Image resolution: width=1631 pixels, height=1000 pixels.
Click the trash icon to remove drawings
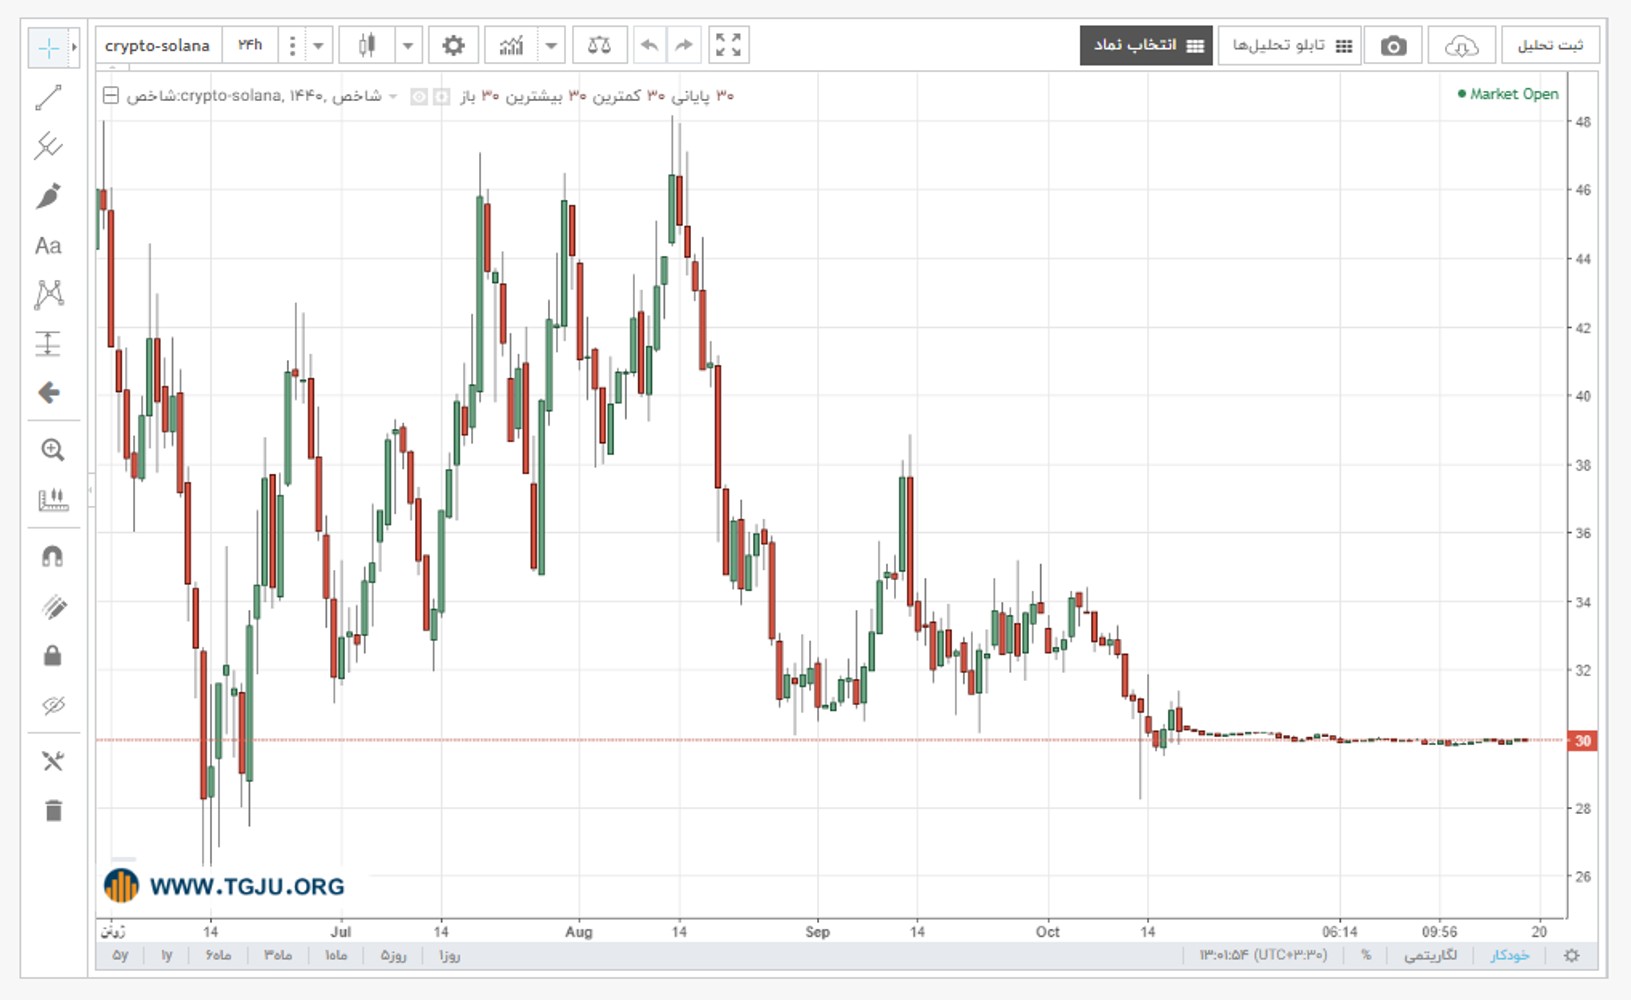click(53, 810)
